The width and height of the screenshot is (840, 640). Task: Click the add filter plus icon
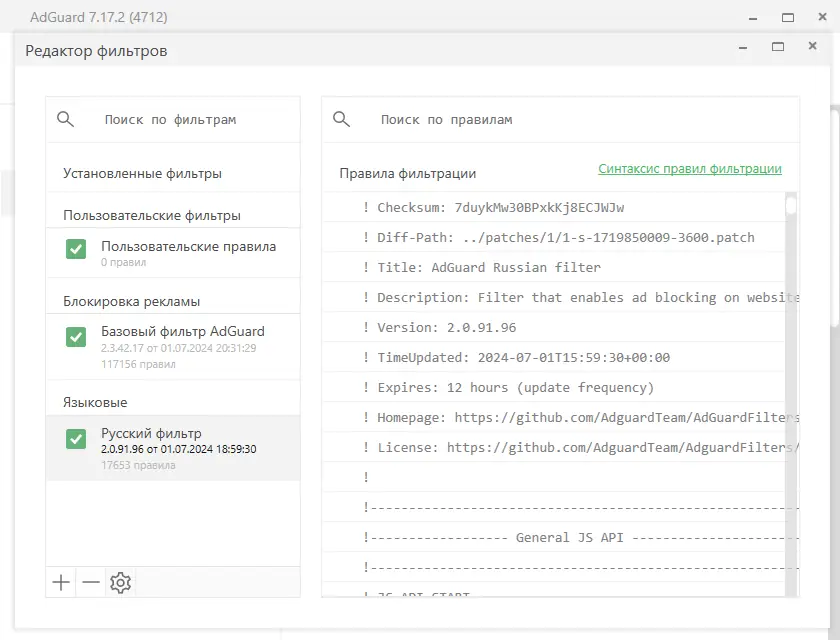point(61,583)
